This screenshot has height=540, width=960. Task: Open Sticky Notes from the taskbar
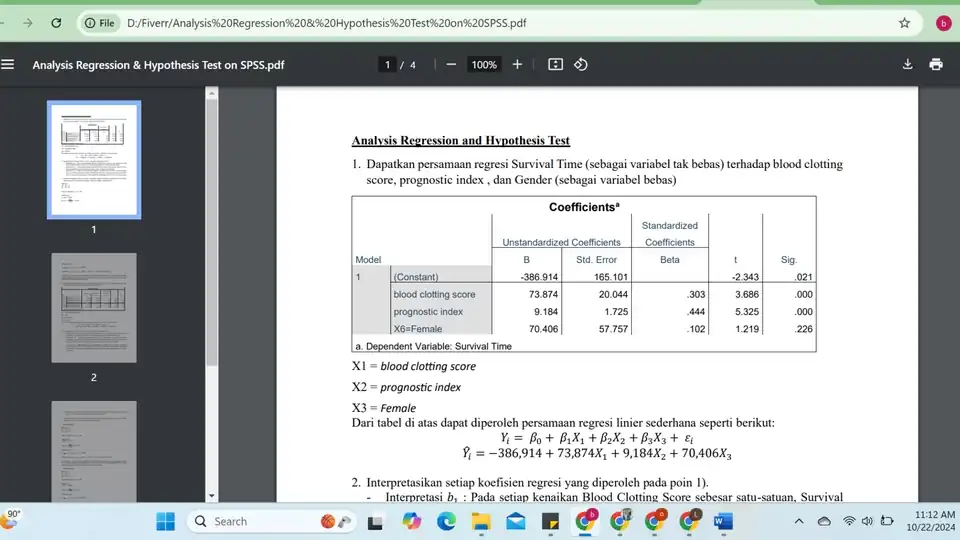550,522
